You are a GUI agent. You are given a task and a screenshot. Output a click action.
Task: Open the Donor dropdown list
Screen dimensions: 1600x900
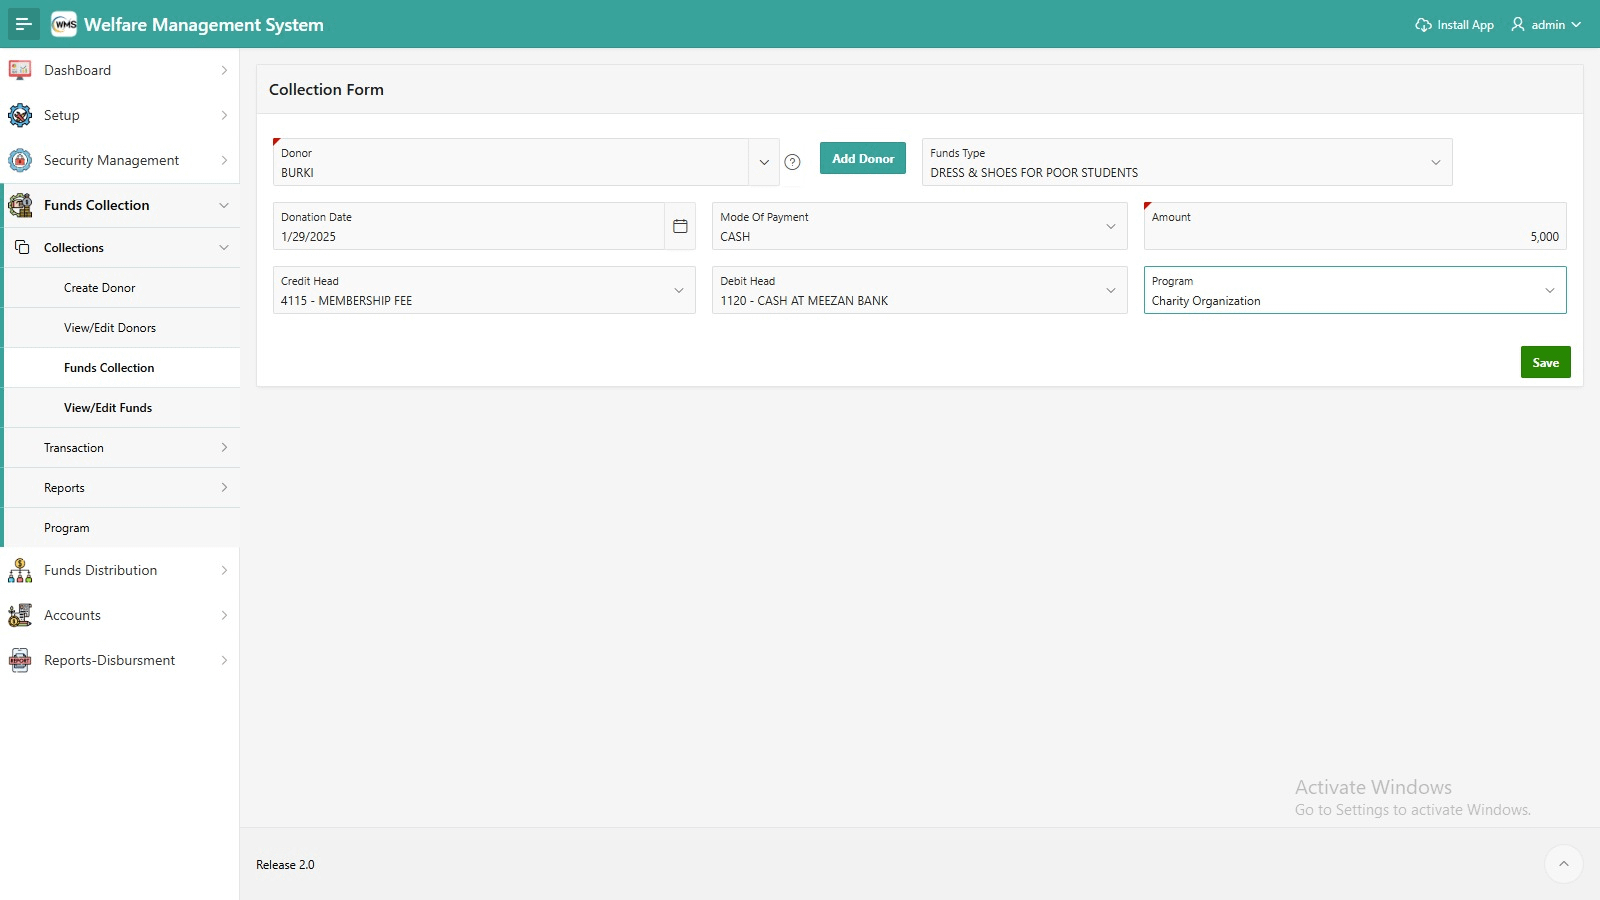coord(764,162)
